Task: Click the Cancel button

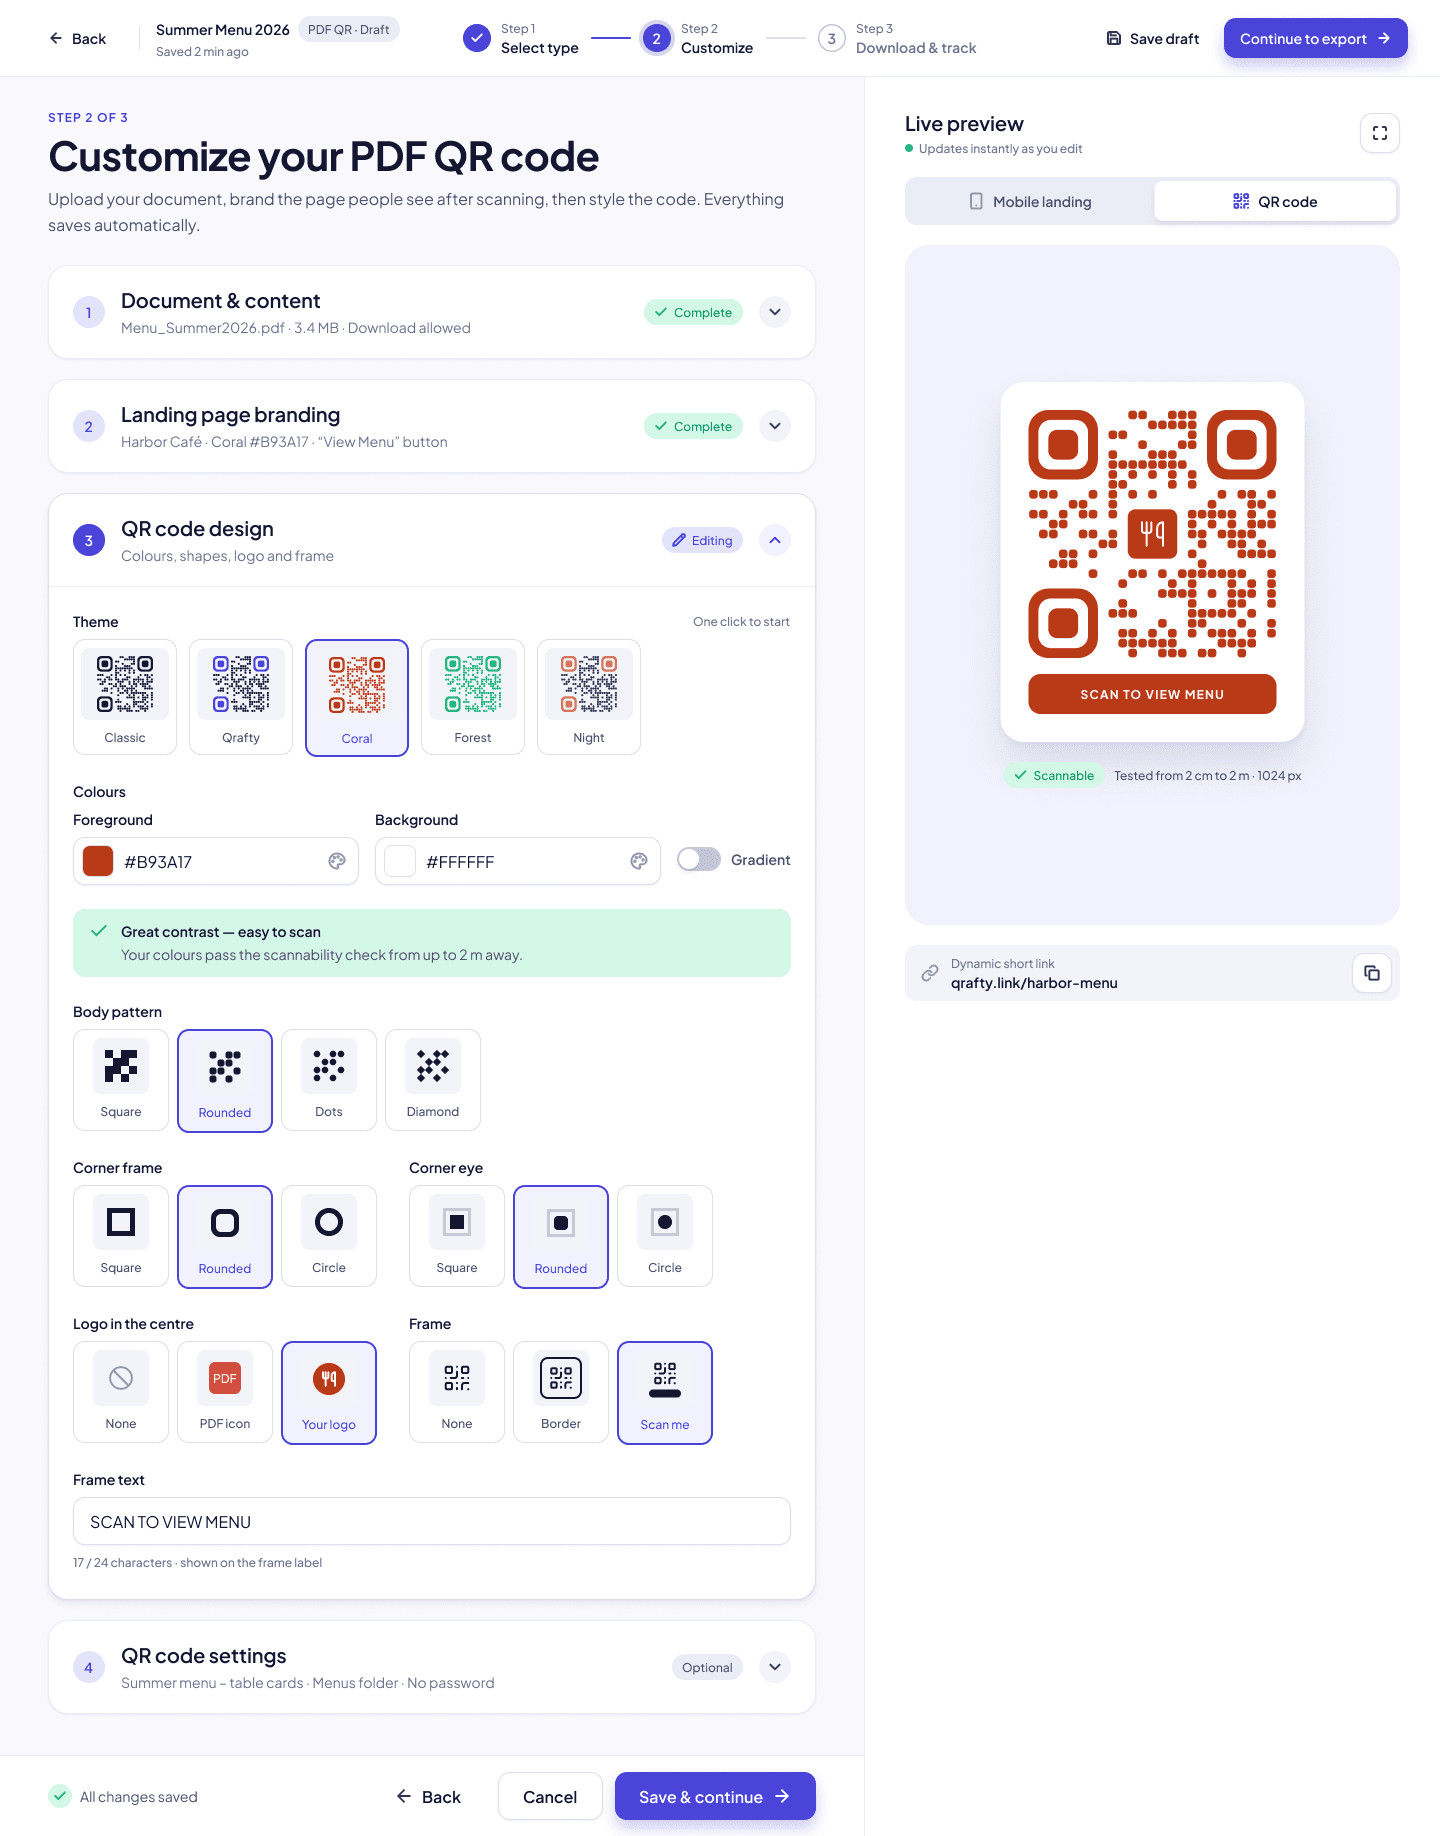Action: 550,1796
